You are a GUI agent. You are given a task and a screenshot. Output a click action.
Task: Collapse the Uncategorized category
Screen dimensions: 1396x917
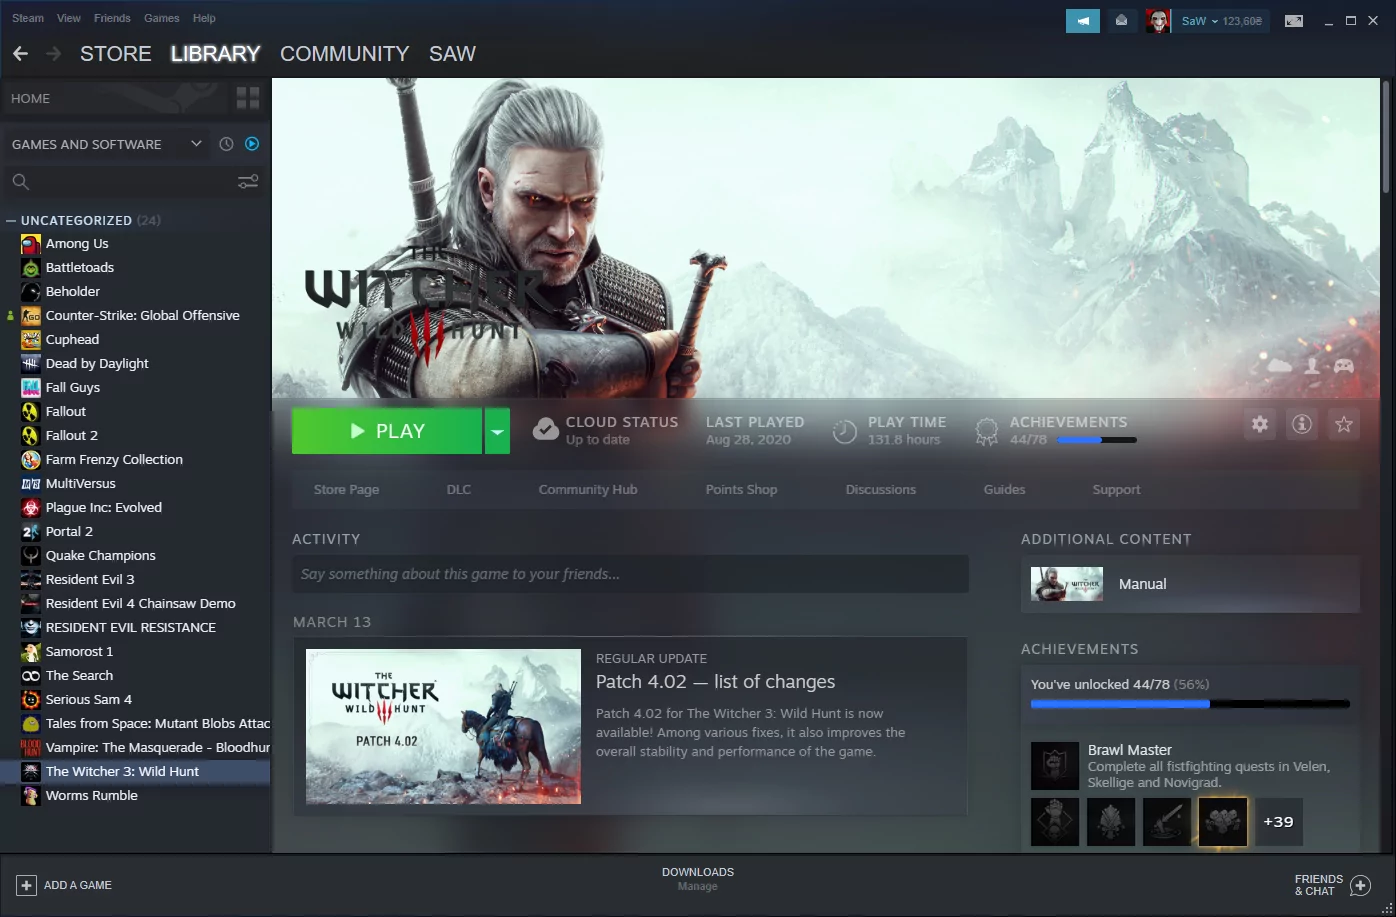click(x=11, y=220)
